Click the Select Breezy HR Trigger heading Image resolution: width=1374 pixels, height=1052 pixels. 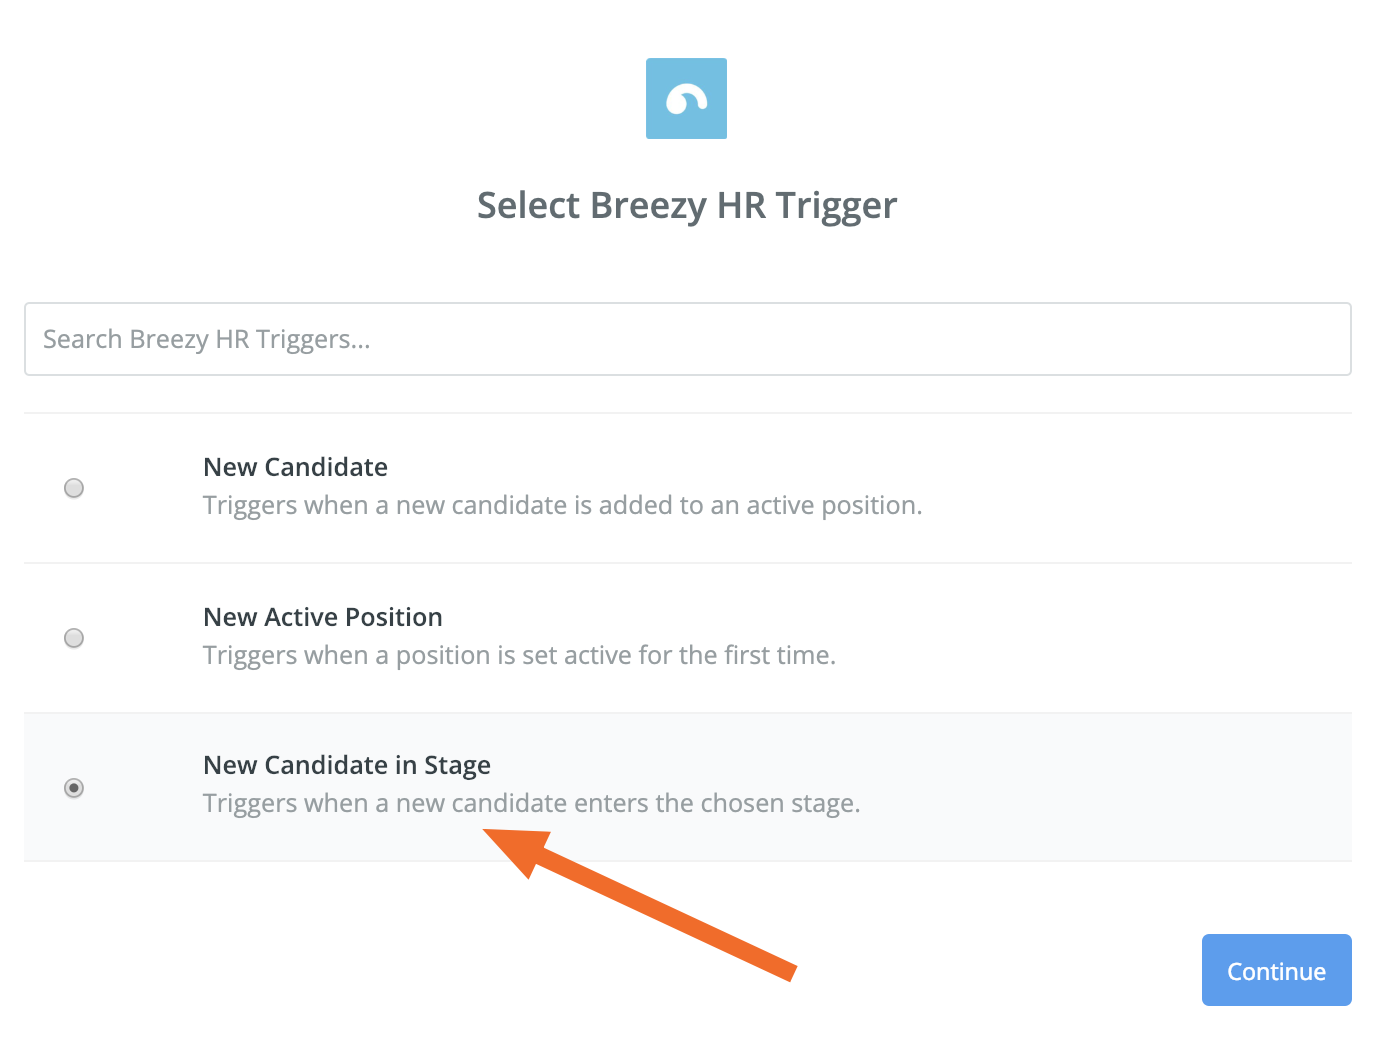point(687,205)
